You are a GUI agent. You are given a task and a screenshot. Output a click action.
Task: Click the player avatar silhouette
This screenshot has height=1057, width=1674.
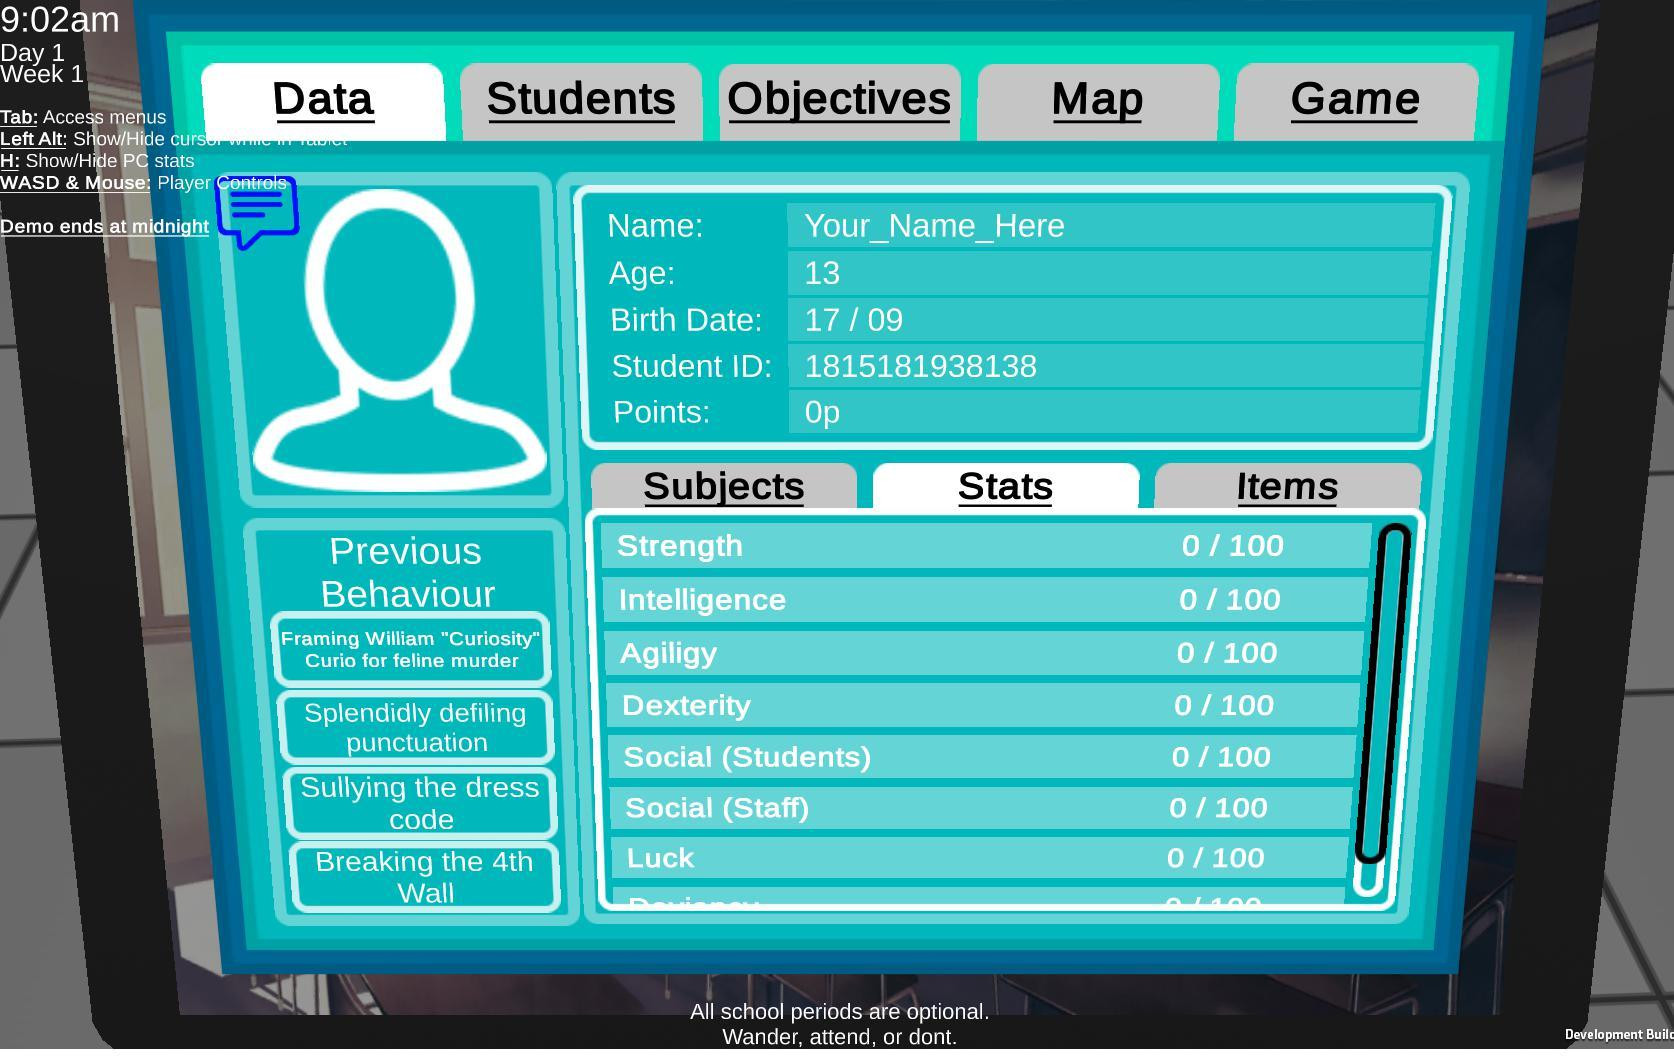click(398, 340)
